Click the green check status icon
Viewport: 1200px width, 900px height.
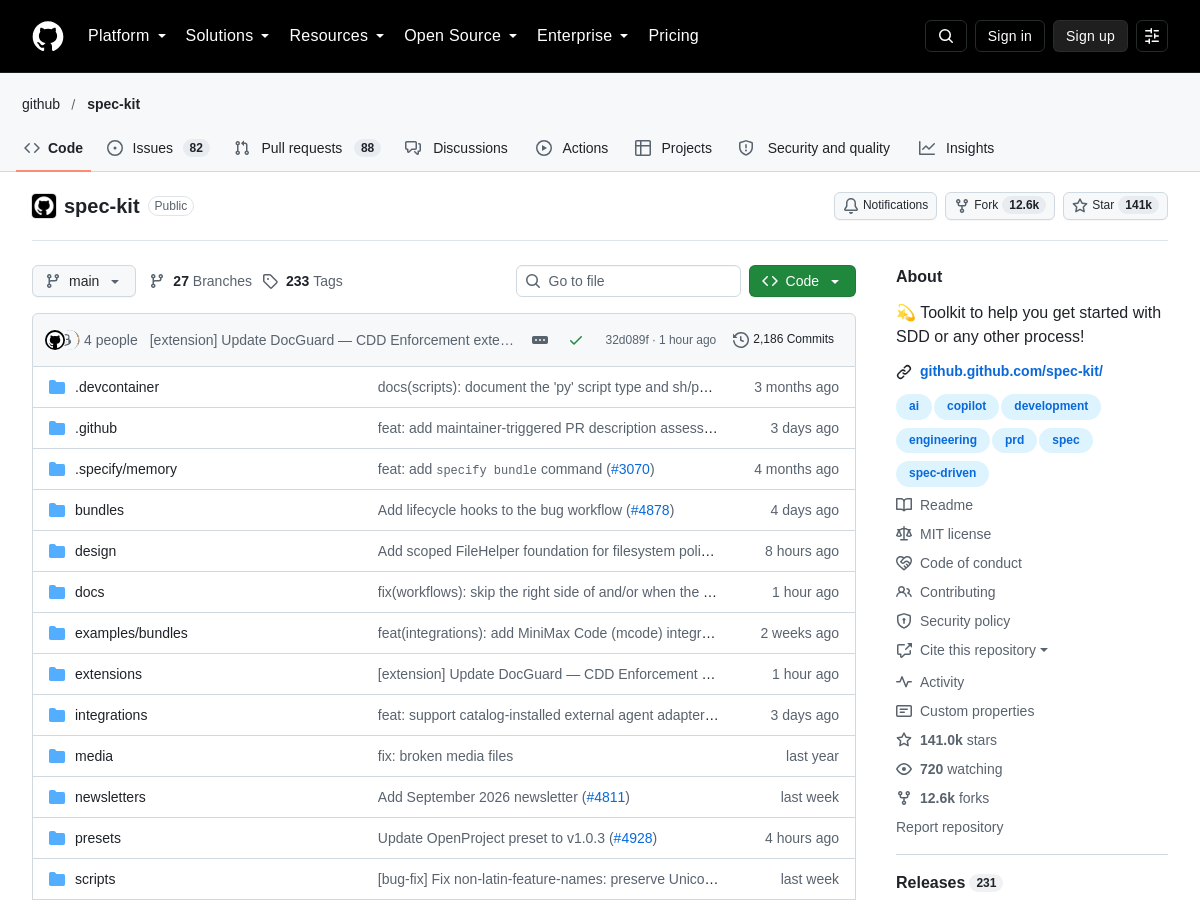(576, 340)
